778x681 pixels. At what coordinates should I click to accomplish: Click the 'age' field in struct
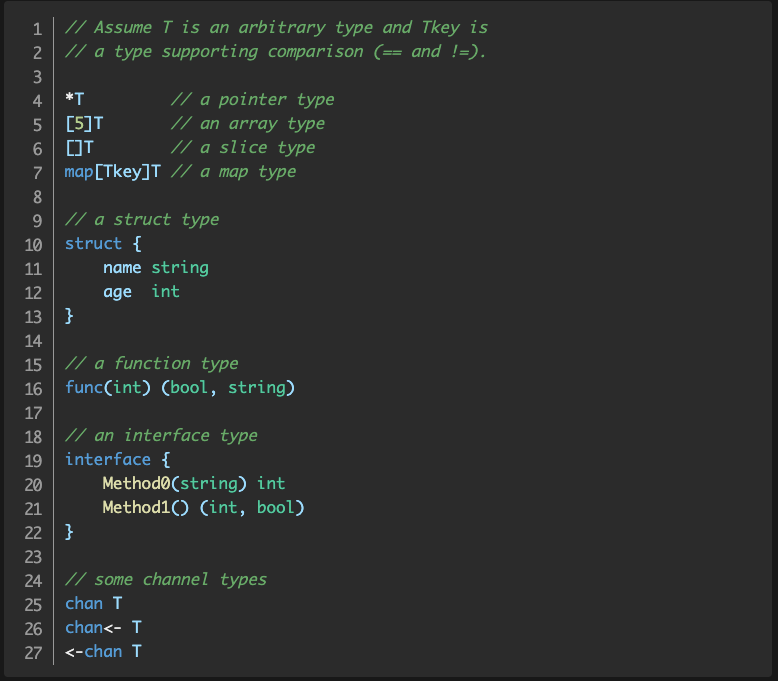[x=117, y=292]
